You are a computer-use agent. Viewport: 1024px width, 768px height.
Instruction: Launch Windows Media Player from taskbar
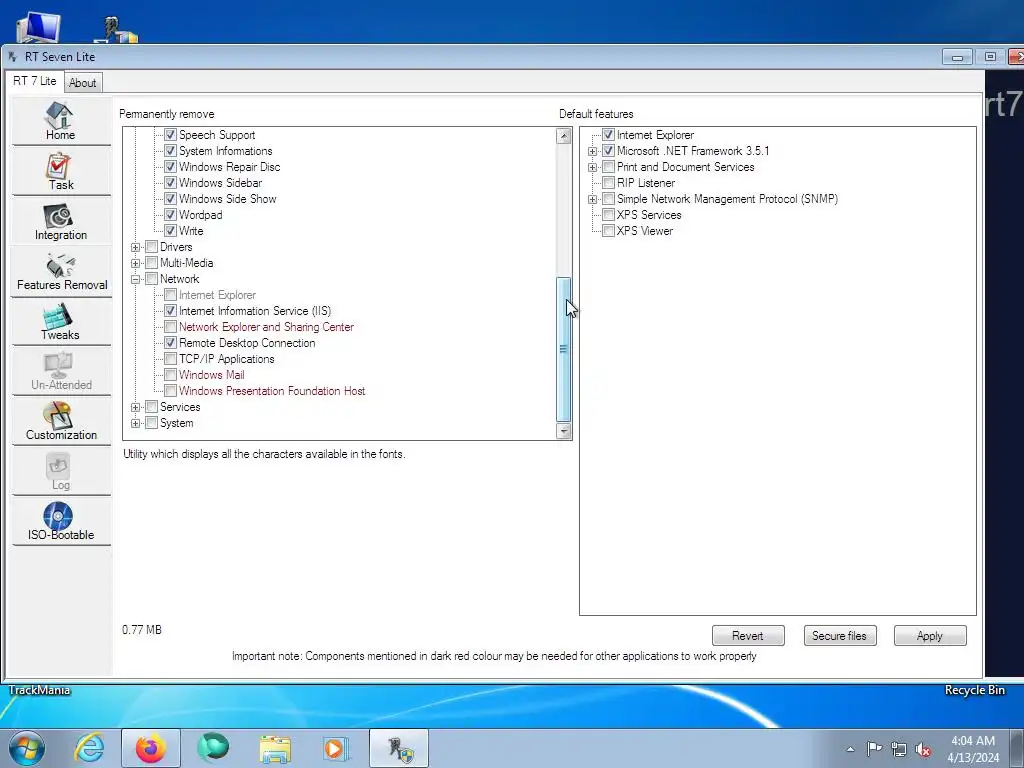[336, 748]
